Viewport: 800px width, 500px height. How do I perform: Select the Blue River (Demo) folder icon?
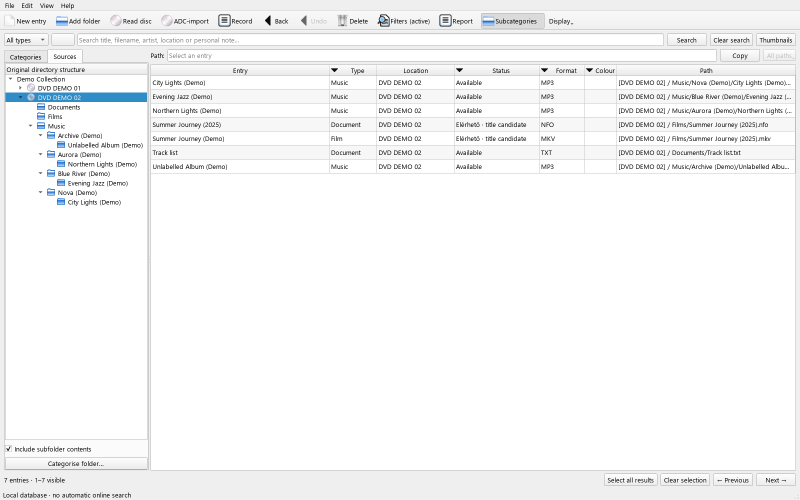51,173
